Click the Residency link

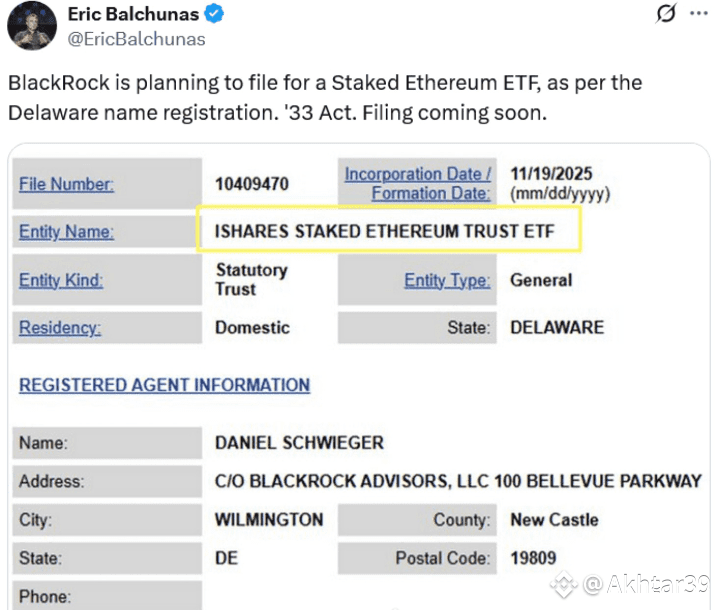tap(60, 327)
